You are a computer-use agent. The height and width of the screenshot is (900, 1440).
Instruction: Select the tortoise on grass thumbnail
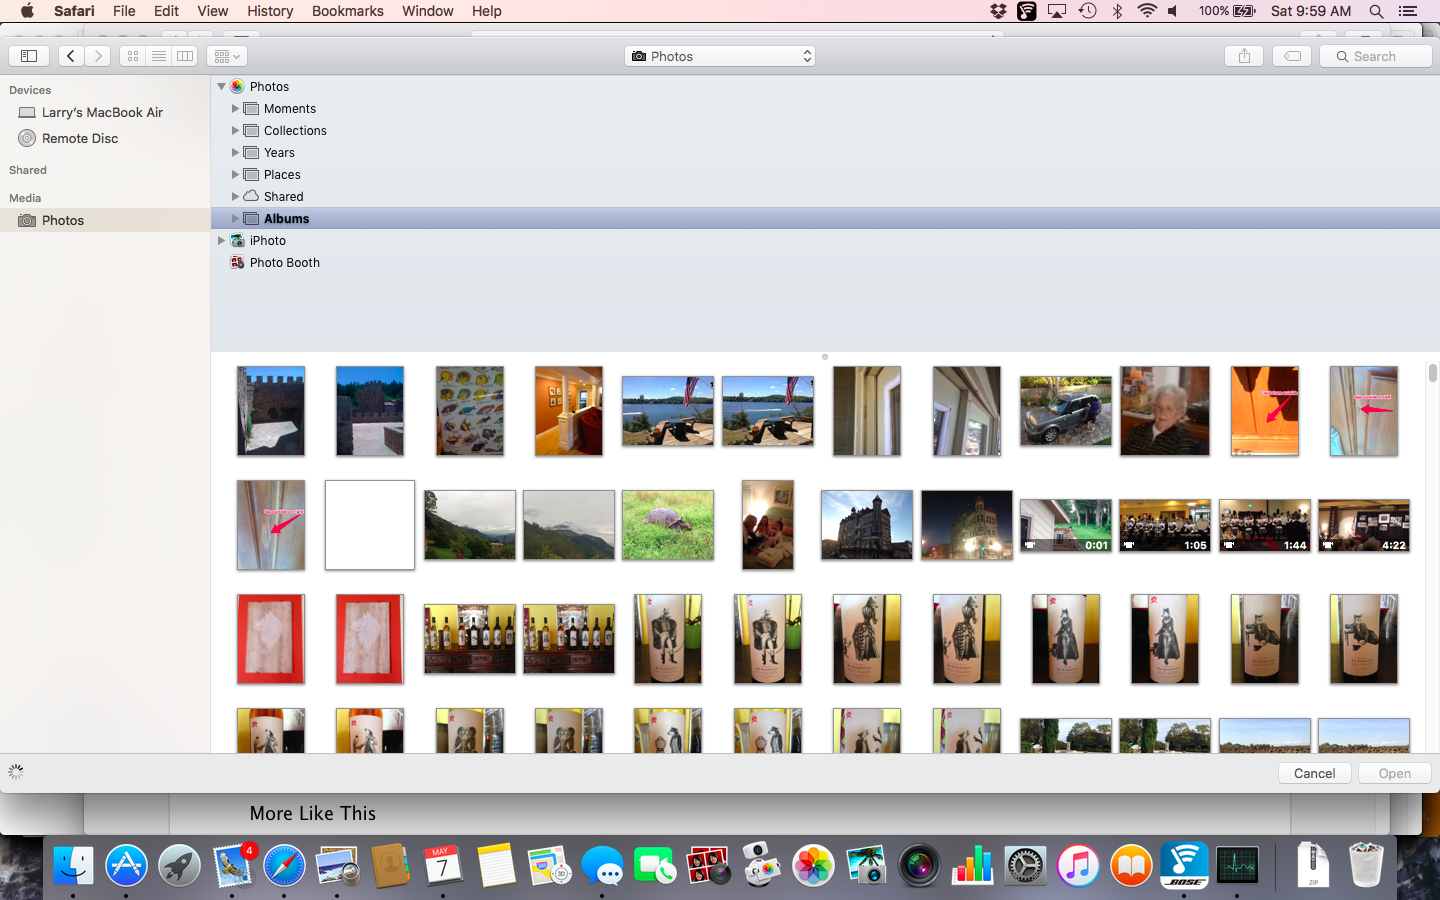(x=668, y=525)
